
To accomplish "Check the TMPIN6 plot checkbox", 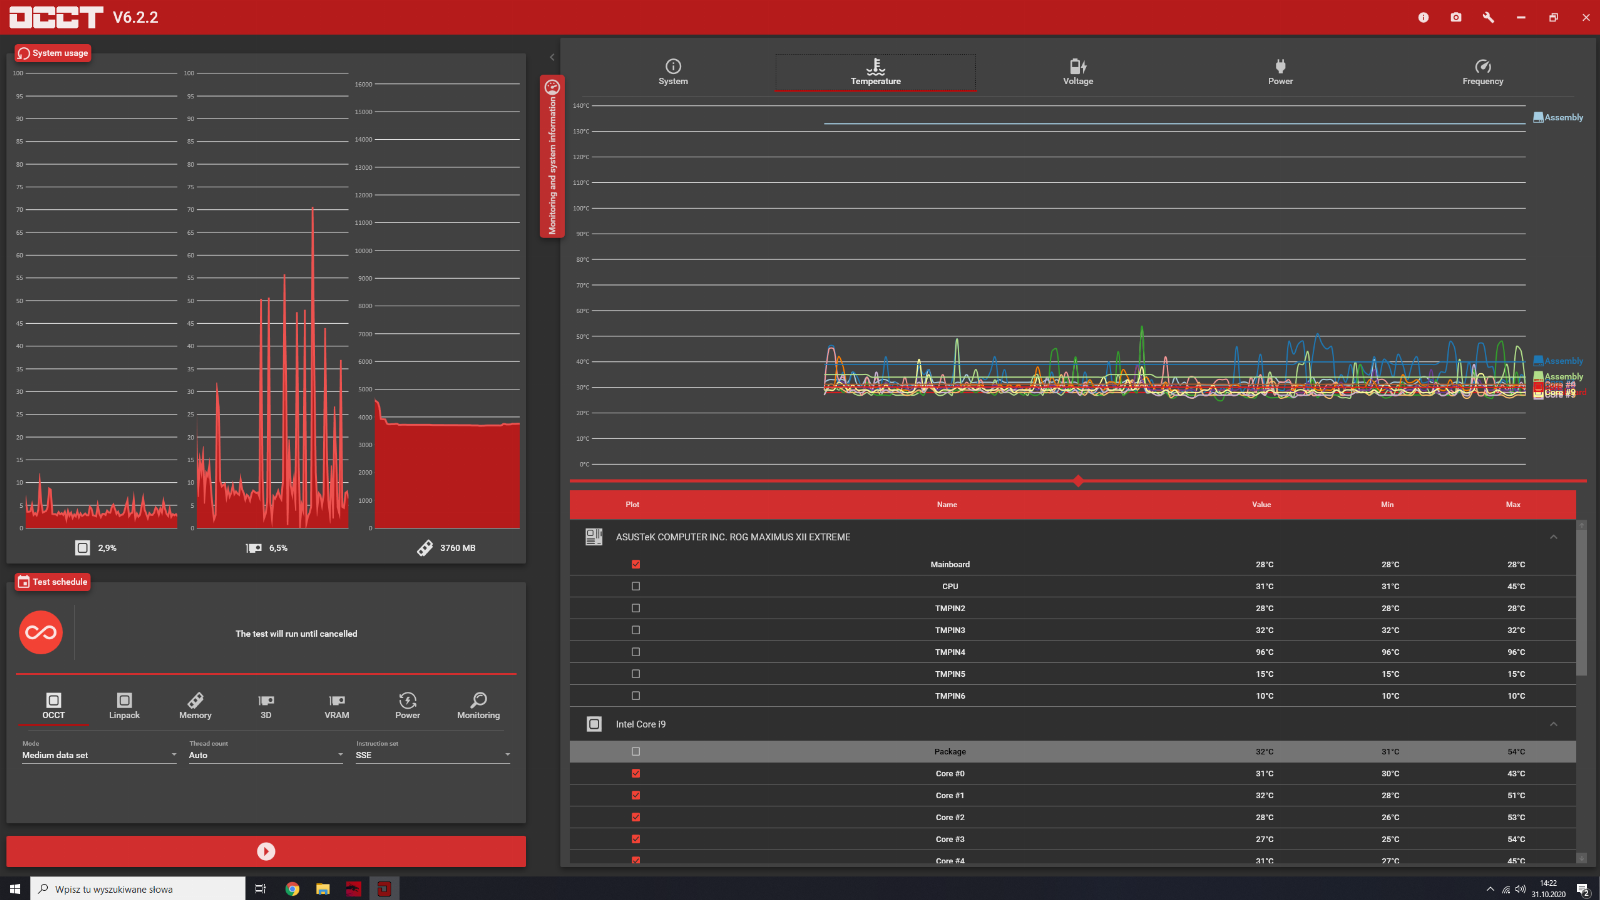I will click(x=636, y=696).
